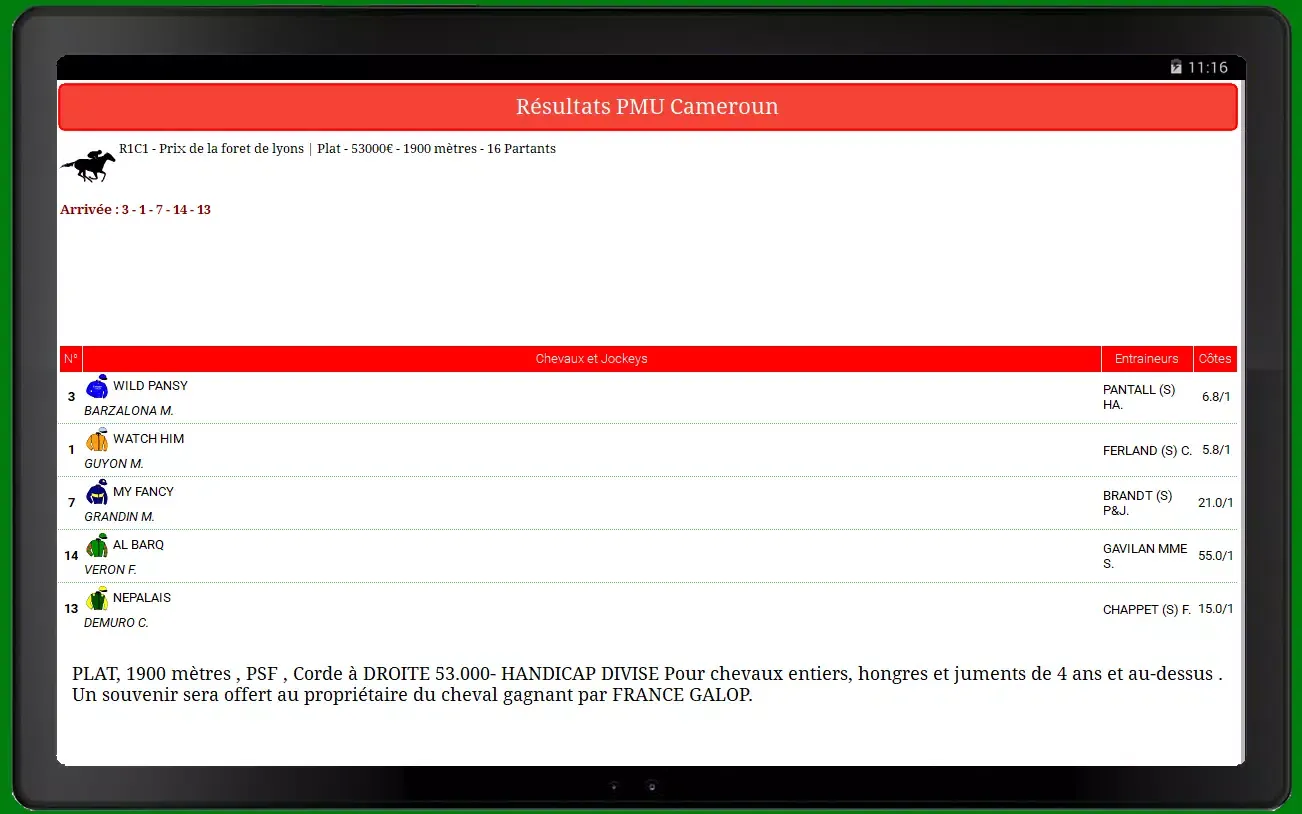Screen dimensions: 1302x814
Task: Click odds value 6.8/1
Action: pos(1216,397)
